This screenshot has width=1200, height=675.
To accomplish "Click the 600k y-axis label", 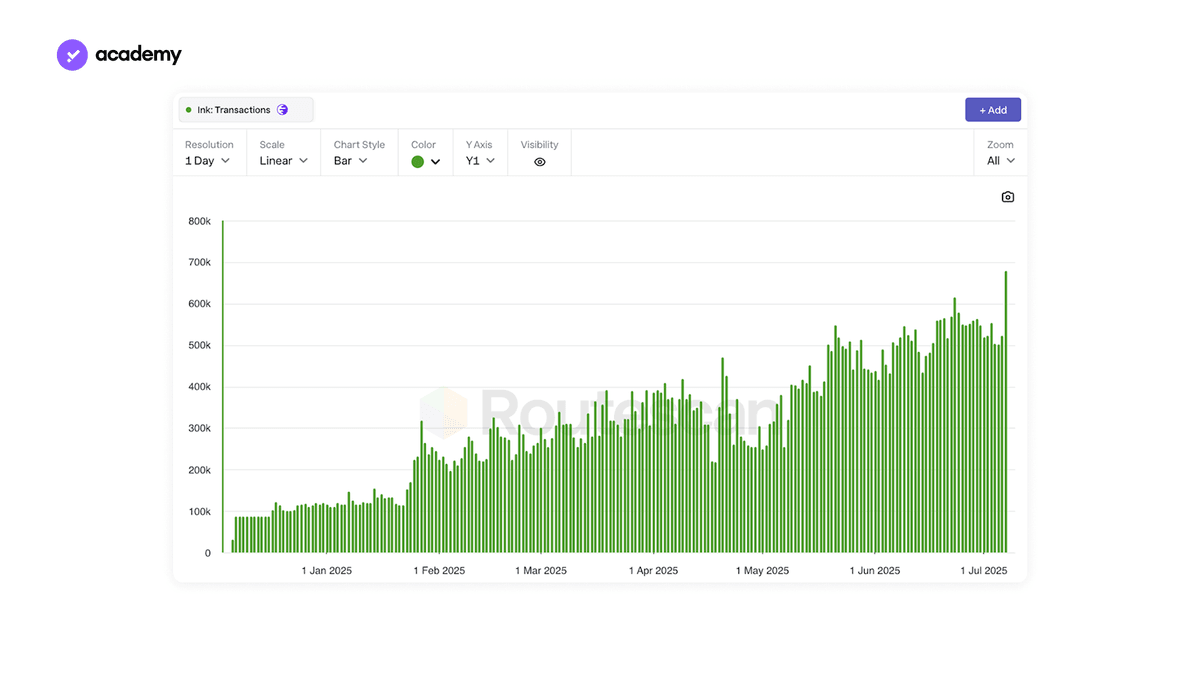I will click(x=199, y=304).
